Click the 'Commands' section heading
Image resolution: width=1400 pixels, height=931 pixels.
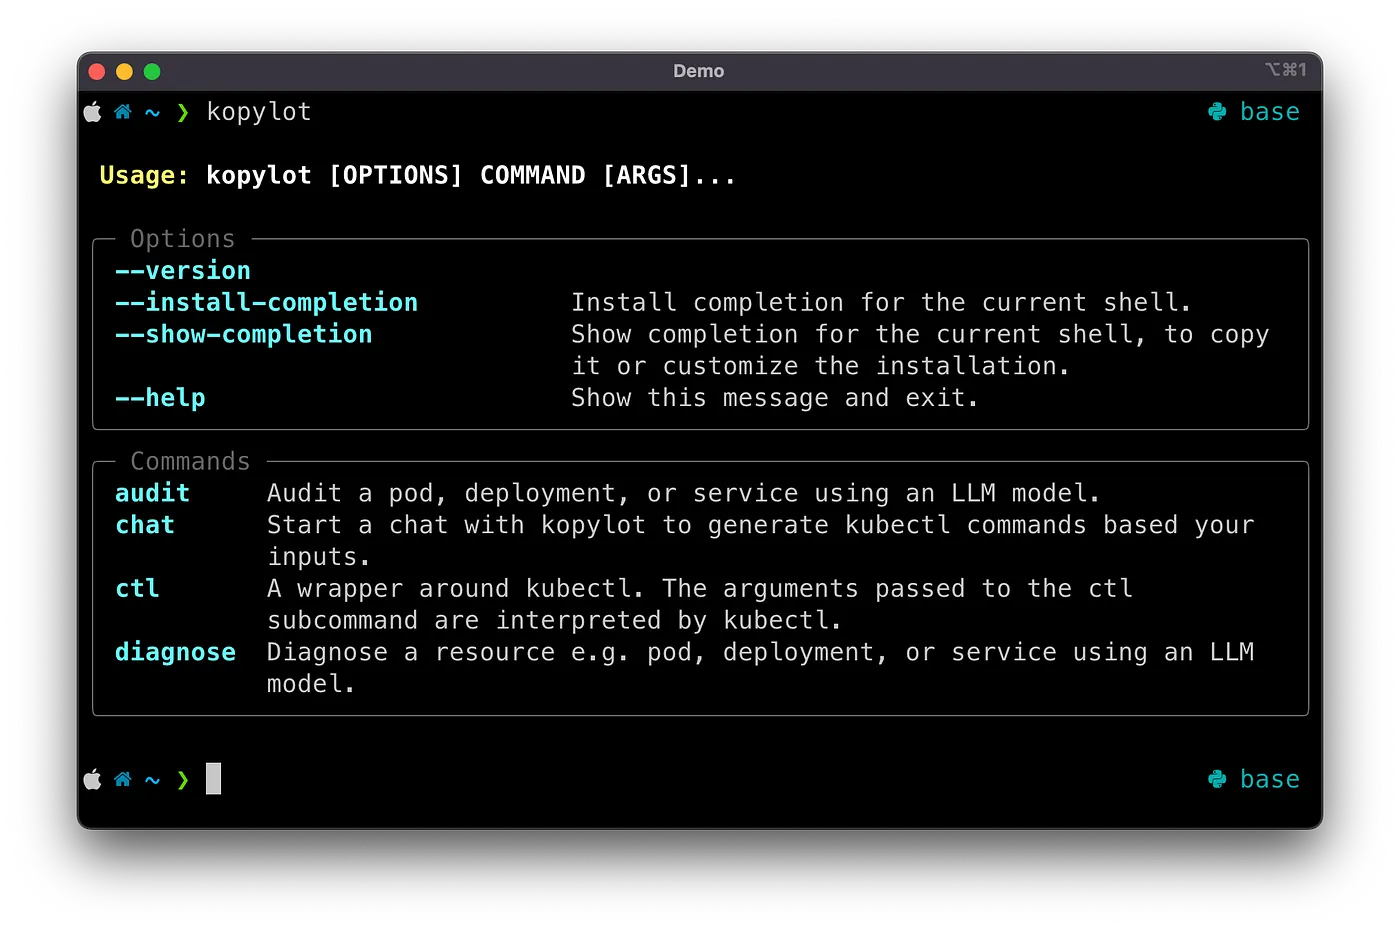click(x=190, y=461)
